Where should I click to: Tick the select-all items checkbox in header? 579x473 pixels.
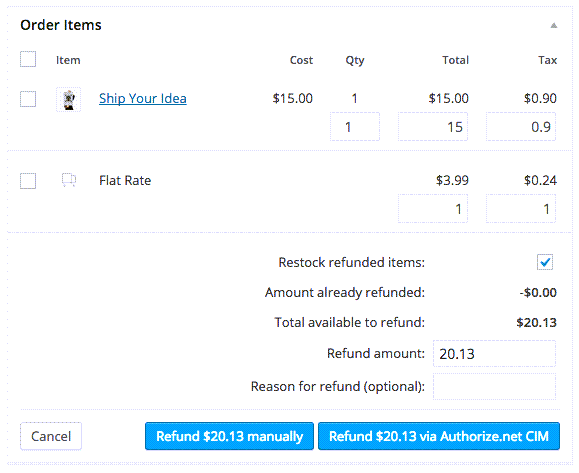(x=28, y=59)
